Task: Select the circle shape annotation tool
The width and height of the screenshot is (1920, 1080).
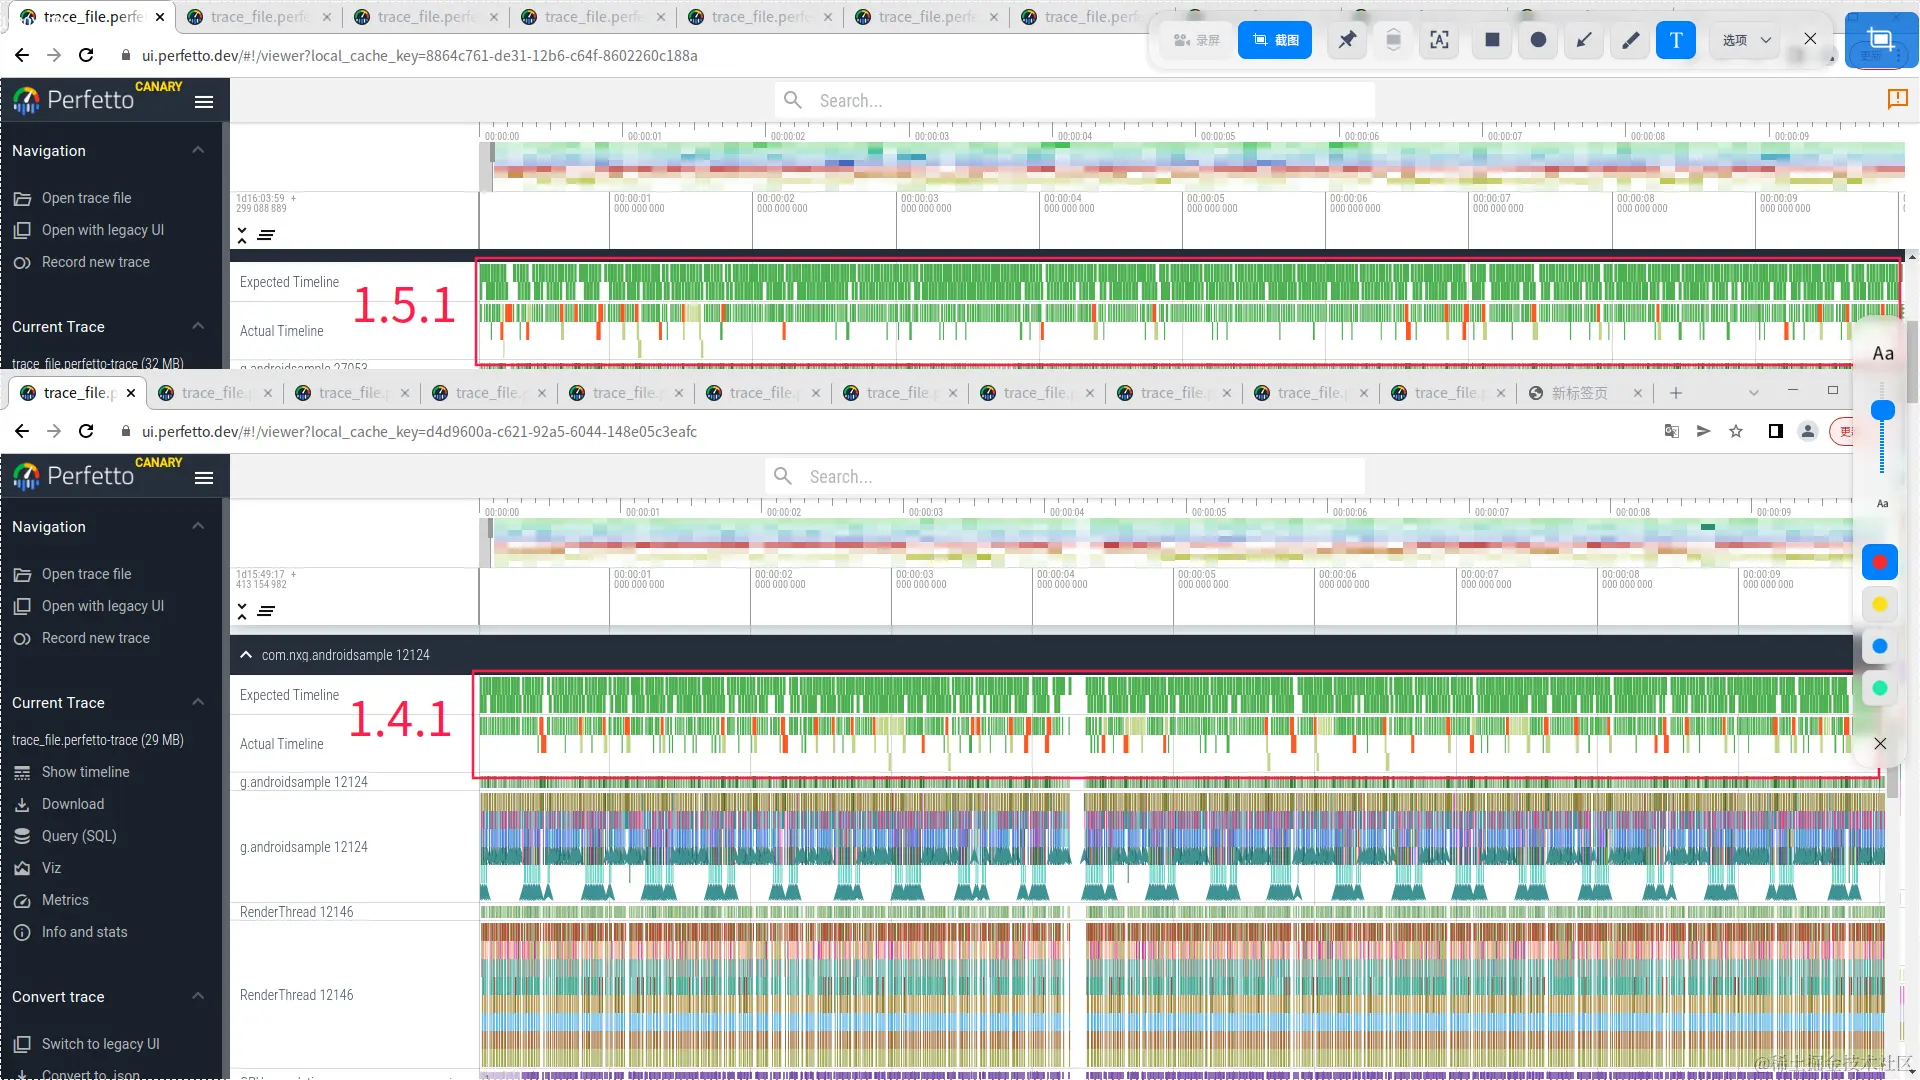Action: pos(1538,40)
